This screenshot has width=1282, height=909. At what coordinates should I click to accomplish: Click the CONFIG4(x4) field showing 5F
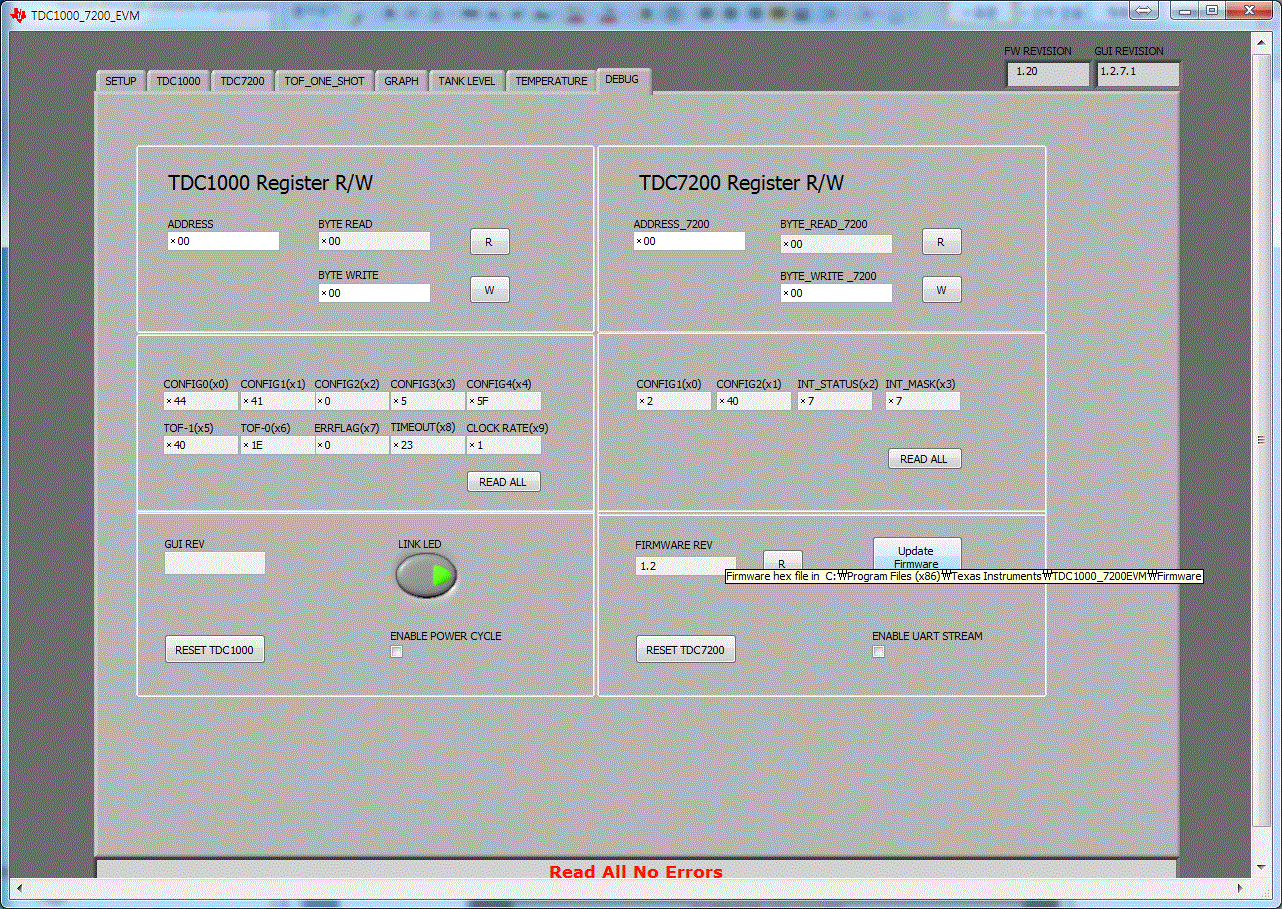click(x=503, y=401)
